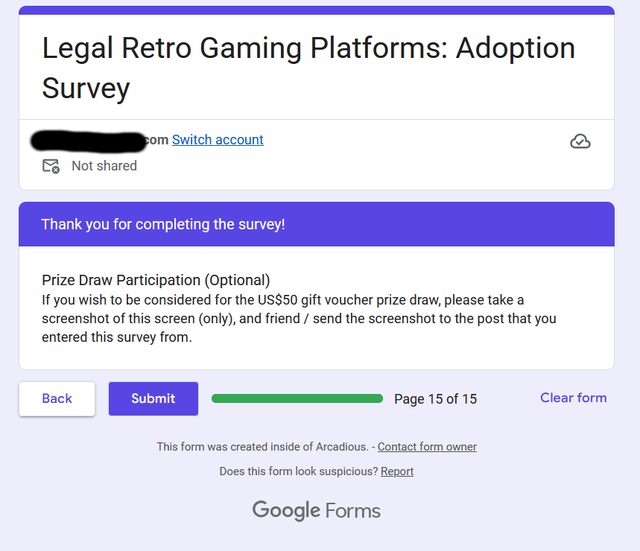Select the Page 15 of 15 label
The height and width of the screenshot is (551, 640).
436,399
